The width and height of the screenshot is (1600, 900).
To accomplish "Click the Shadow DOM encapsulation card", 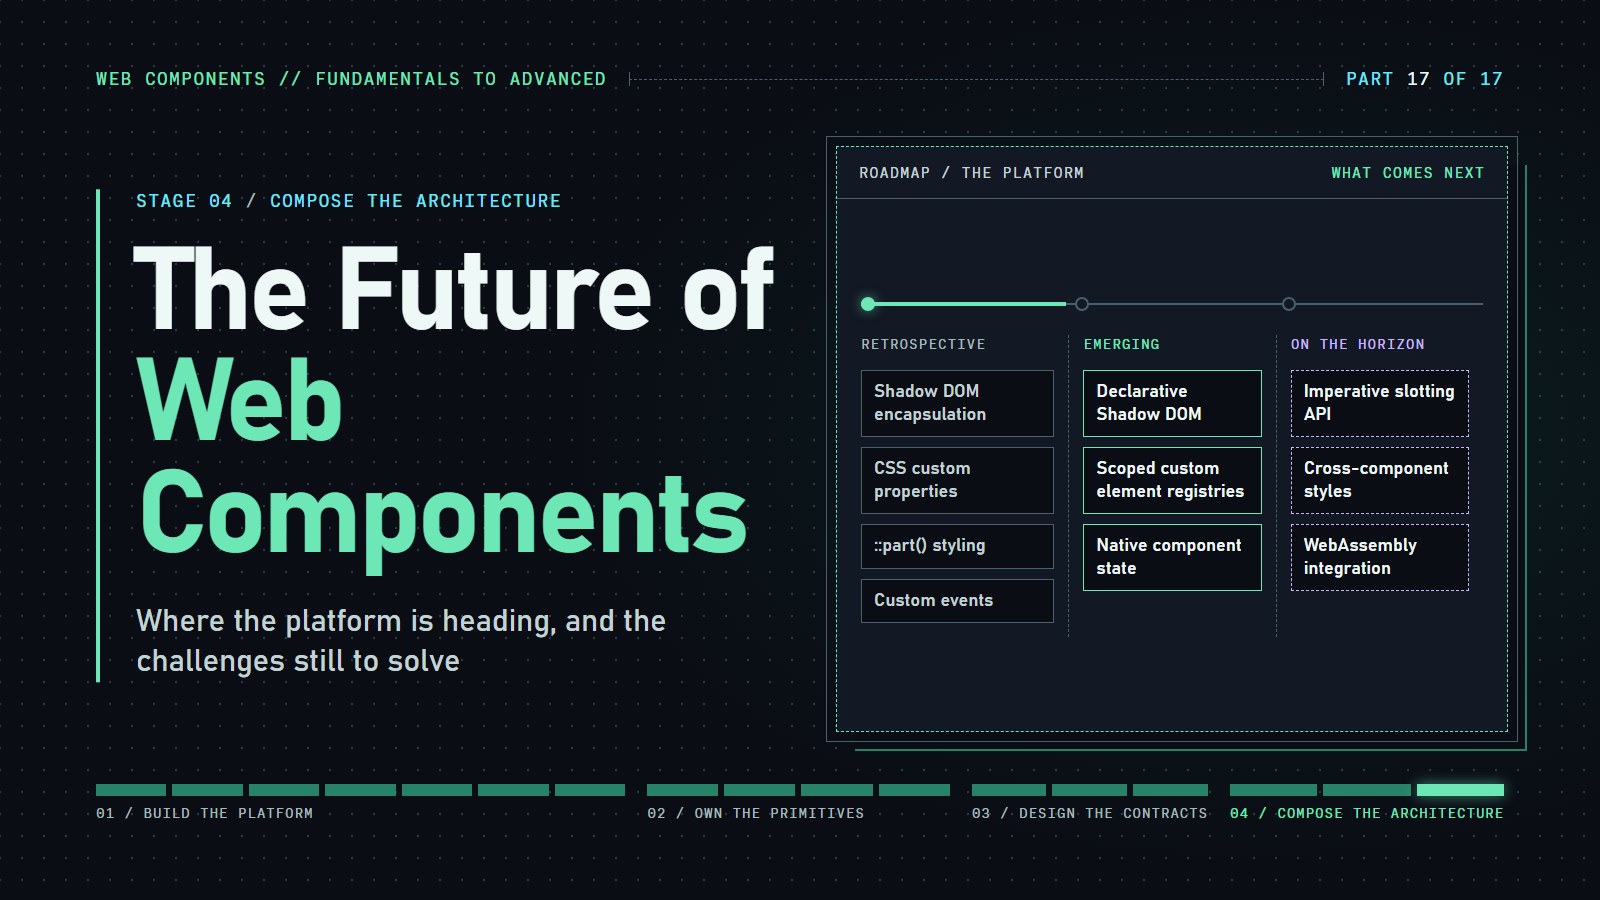I will pyautogui.click(x=957, y=403).
